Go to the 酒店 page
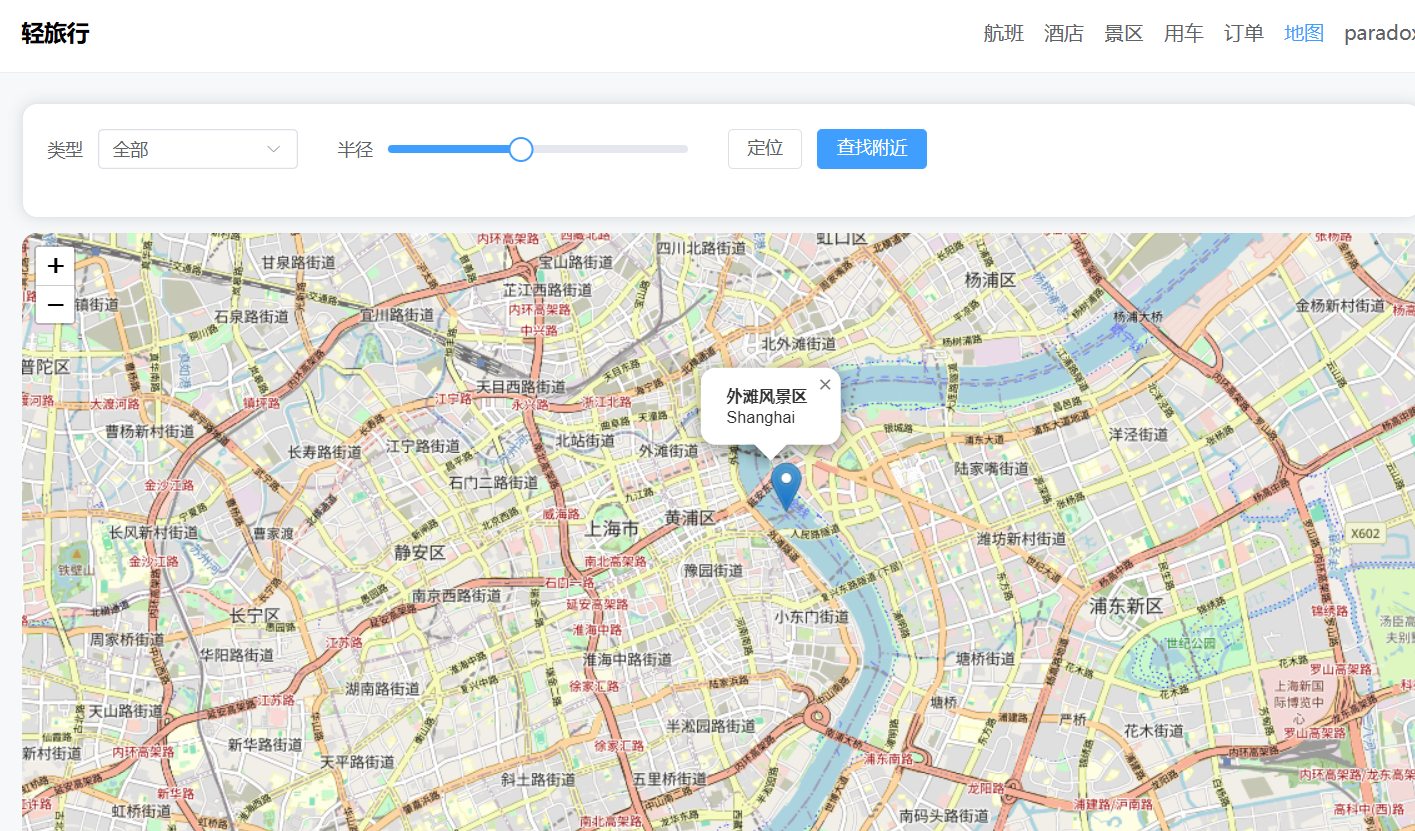The height and width of the screenshot is (831, 1415). coord(1064,33)
